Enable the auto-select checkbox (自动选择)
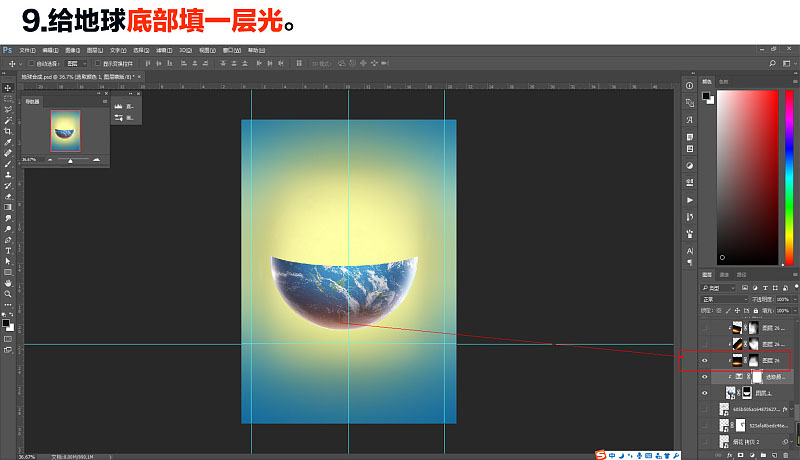Screen dimensions: 800x460 point(32,63)
